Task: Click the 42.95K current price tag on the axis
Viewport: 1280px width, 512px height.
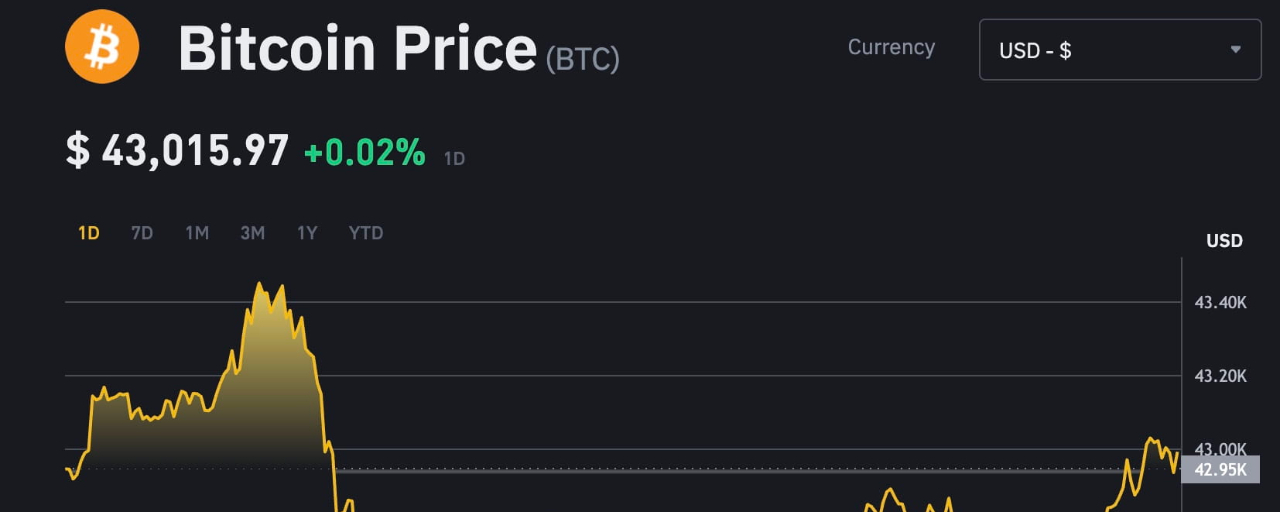Action: tap(1221, 470)
